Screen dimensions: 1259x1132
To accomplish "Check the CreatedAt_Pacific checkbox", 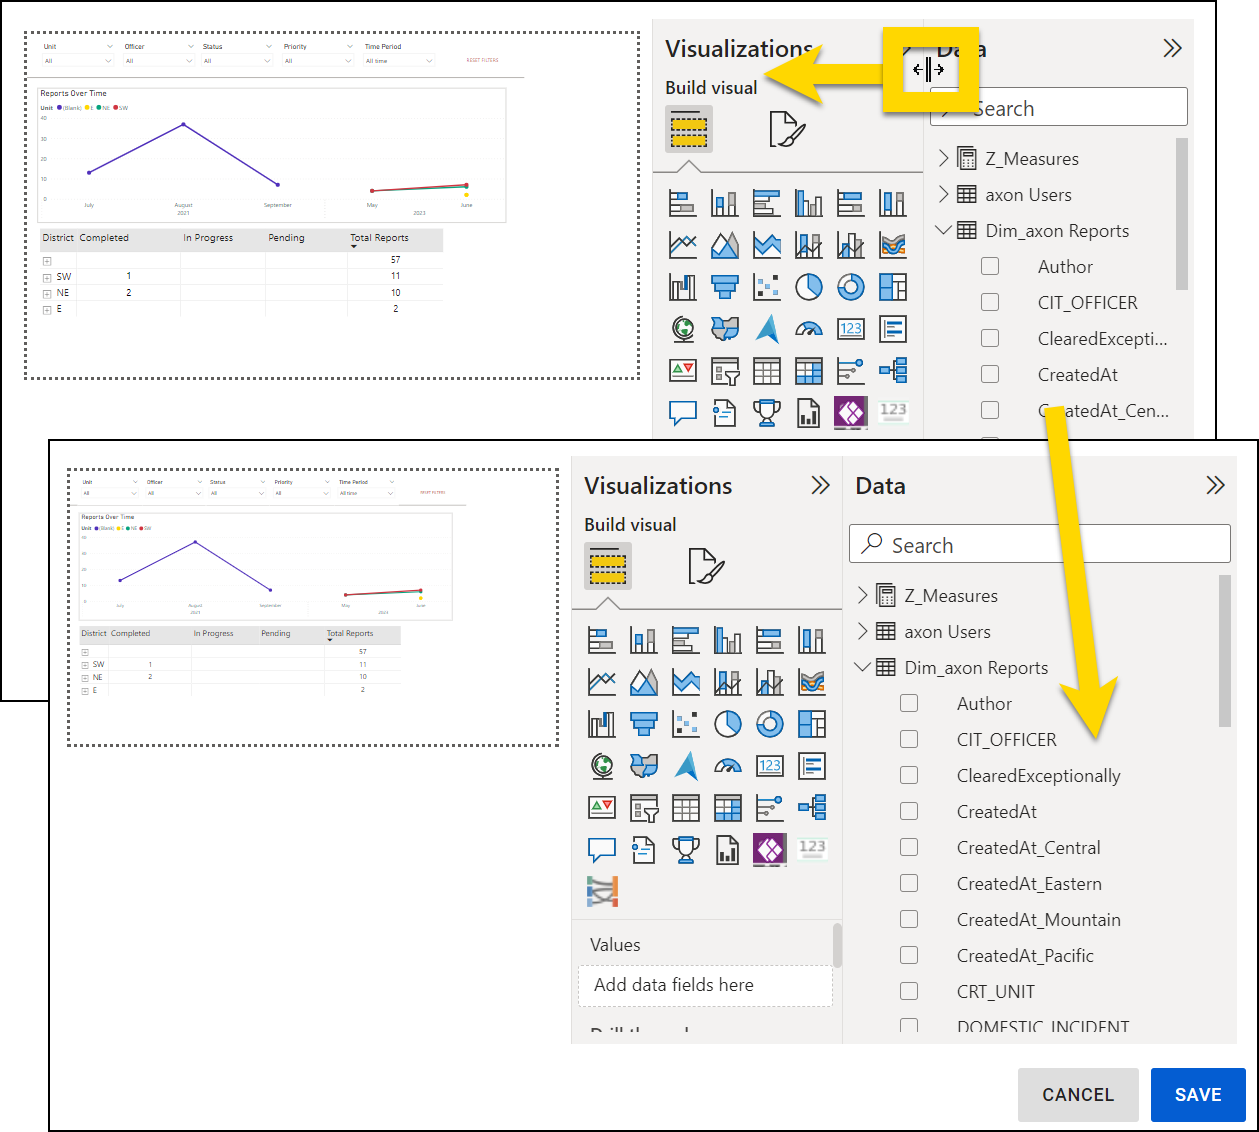I will [909, 955].
